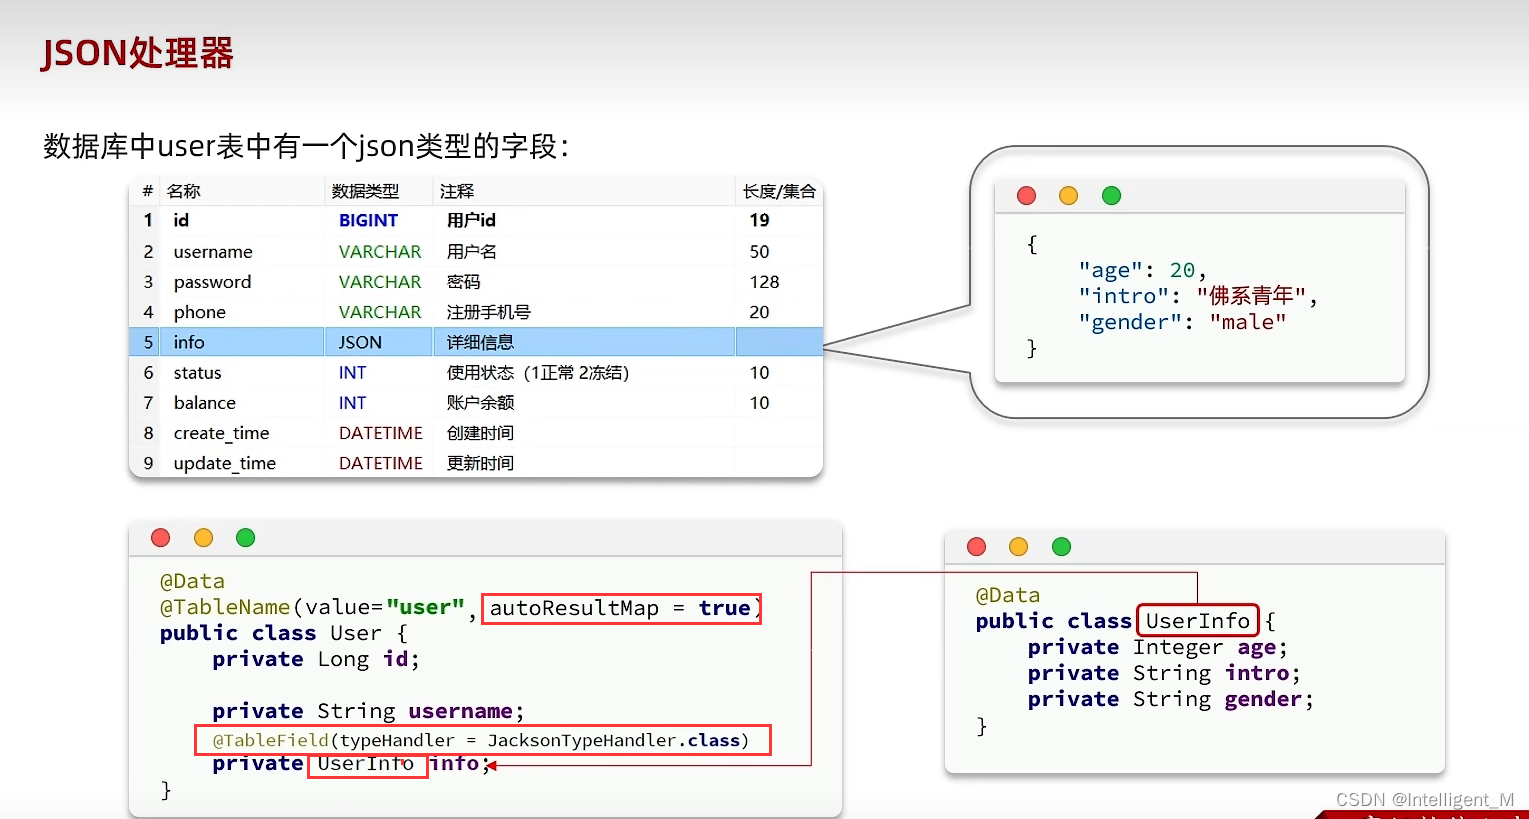Click DATETIME type in the create_time row
The image size is (1529, 819).
380,433
